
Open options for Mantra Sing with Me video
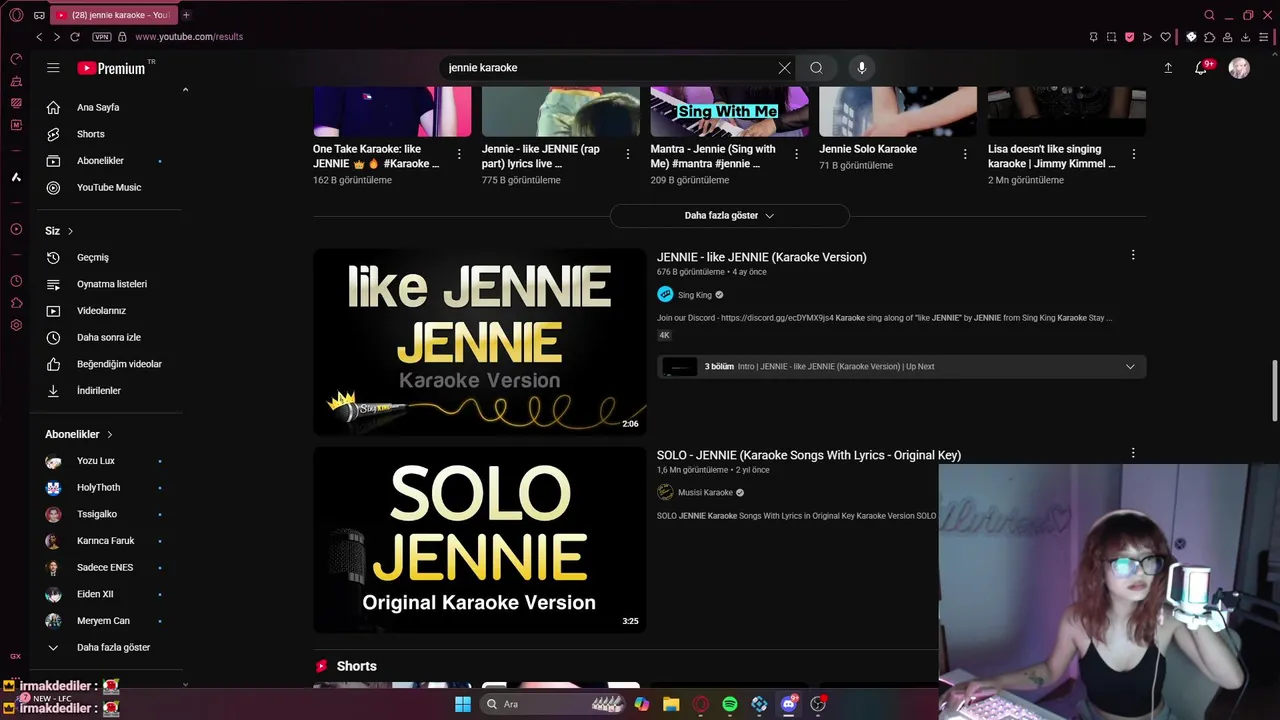(796, 154)
